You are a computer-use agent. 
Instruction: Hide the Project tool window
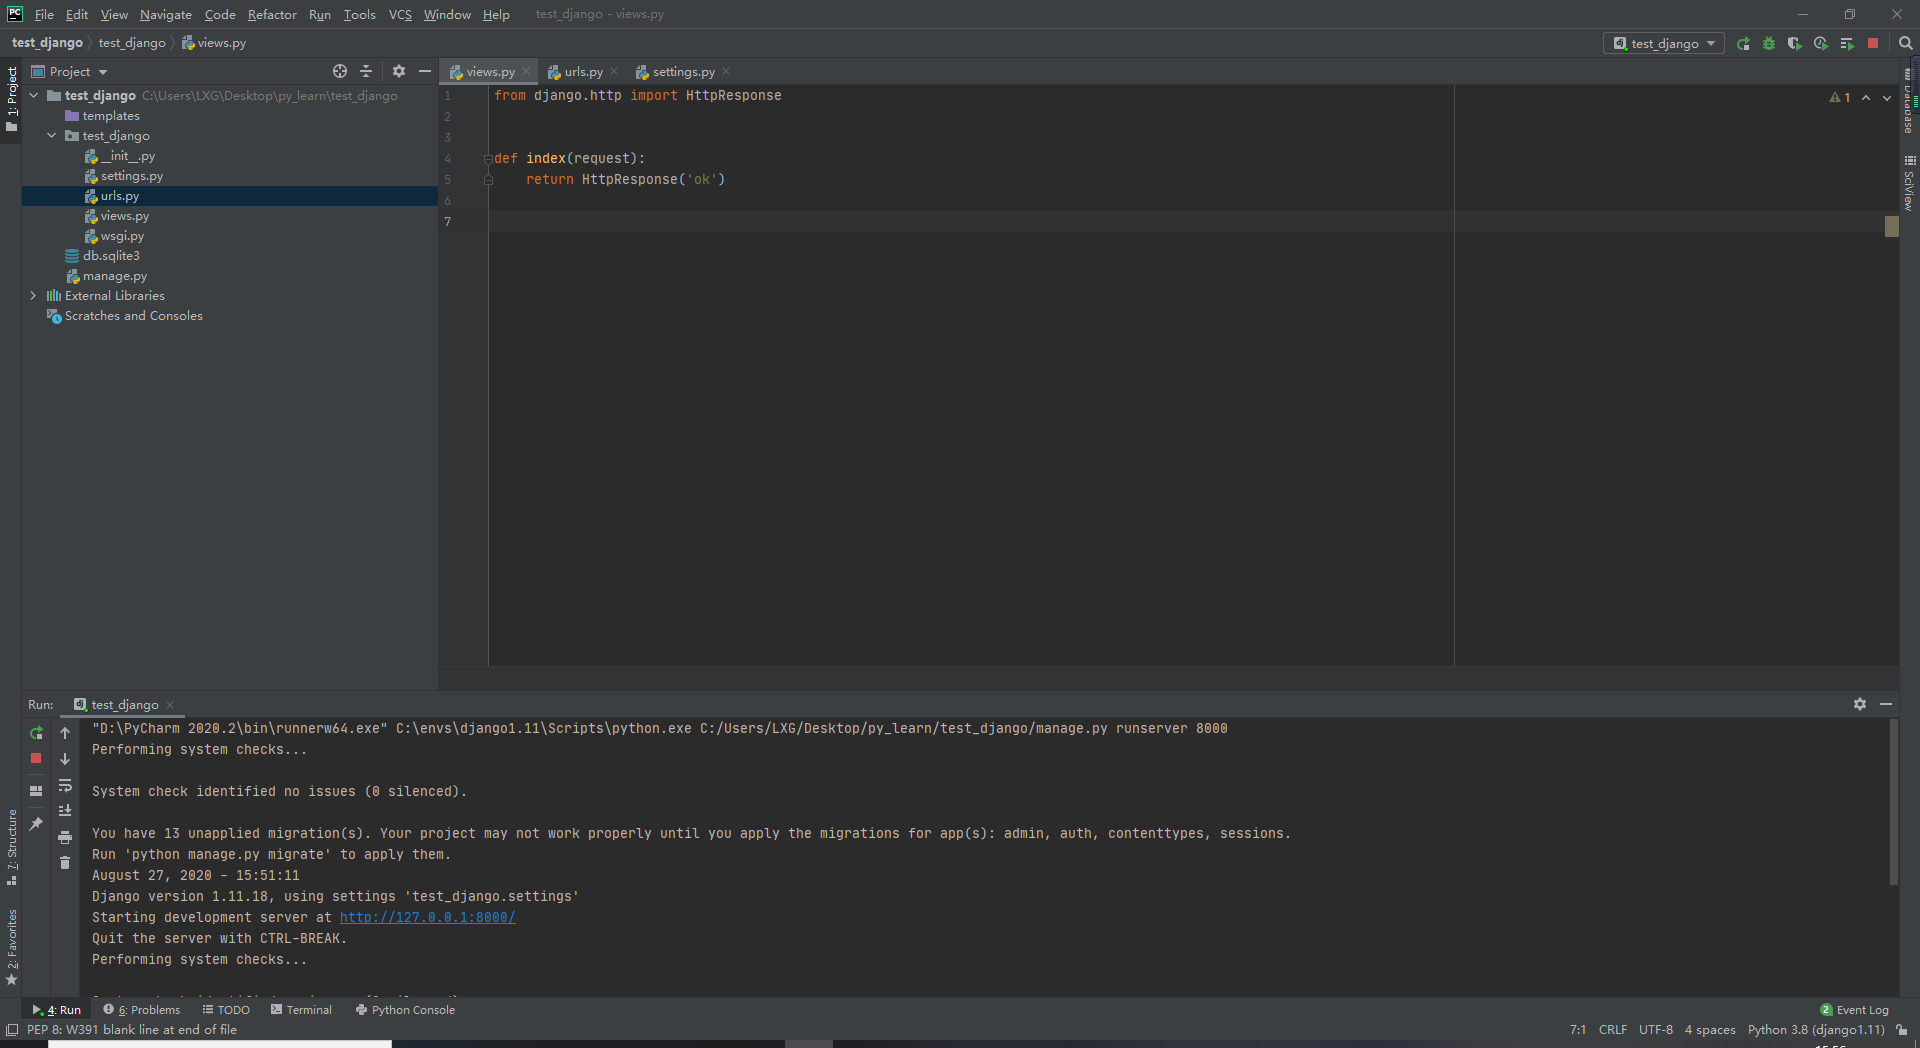425,71
